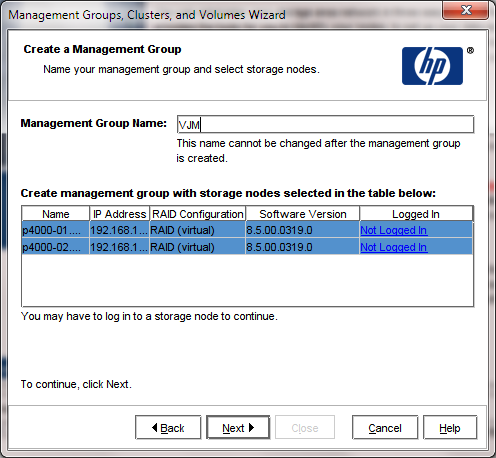Select the p4000-01 storage node row

pos(247,230)
